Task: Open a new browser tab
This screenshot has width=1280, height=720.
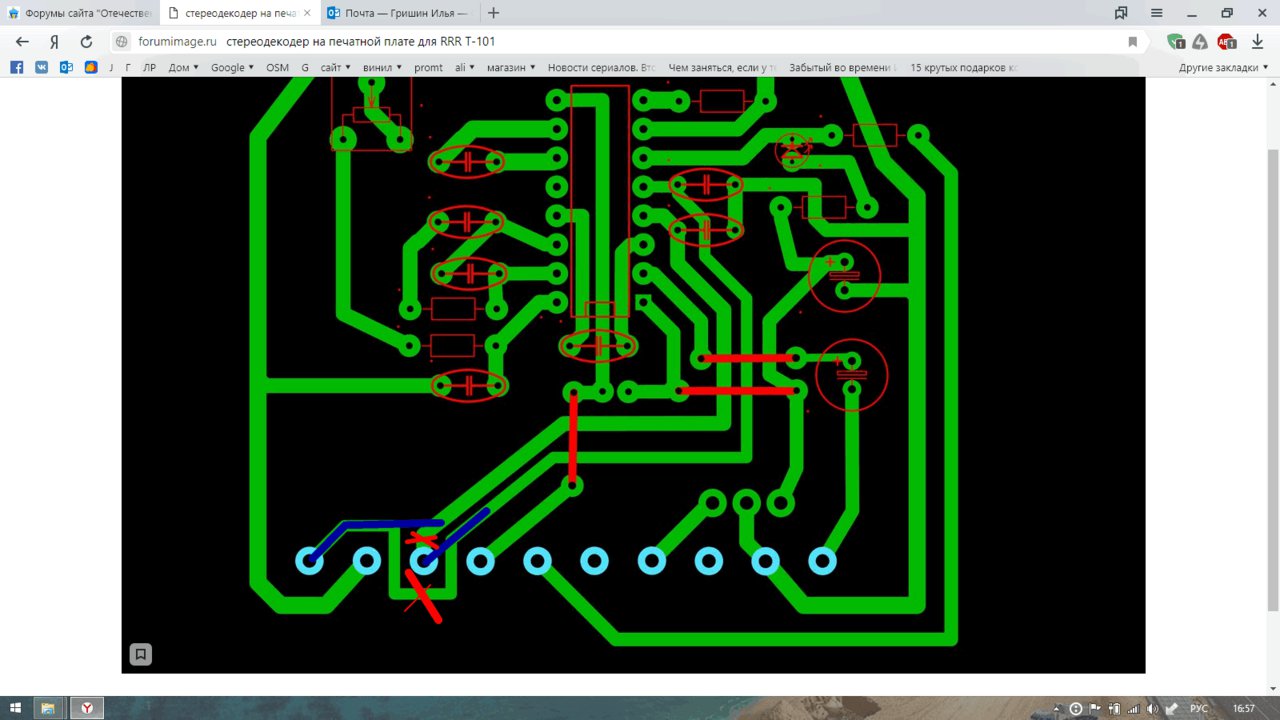Action: 493,13
